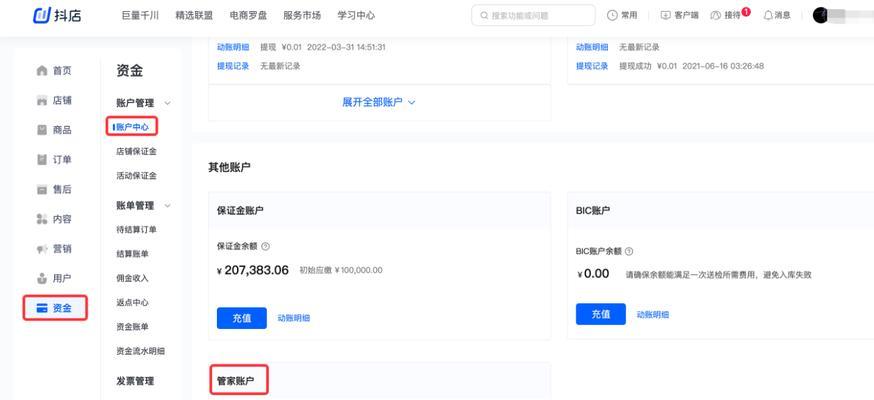Click the 常用 clock icon

coord(612,16)
